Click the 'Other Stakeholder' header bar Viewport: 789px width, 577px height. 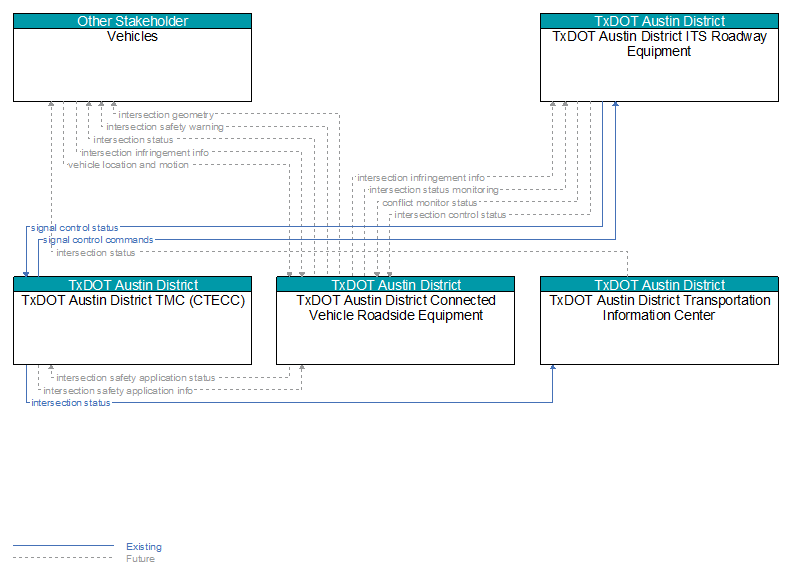point(132,21)
